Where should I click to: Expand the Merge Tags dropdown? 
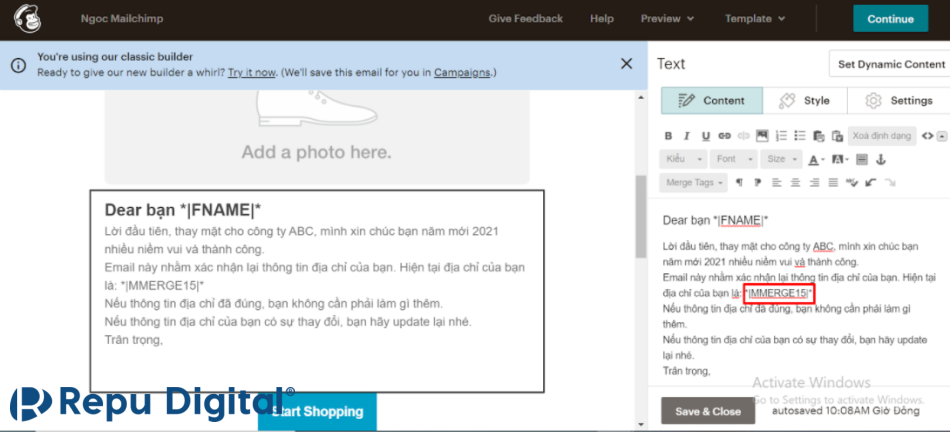point(694,183)
